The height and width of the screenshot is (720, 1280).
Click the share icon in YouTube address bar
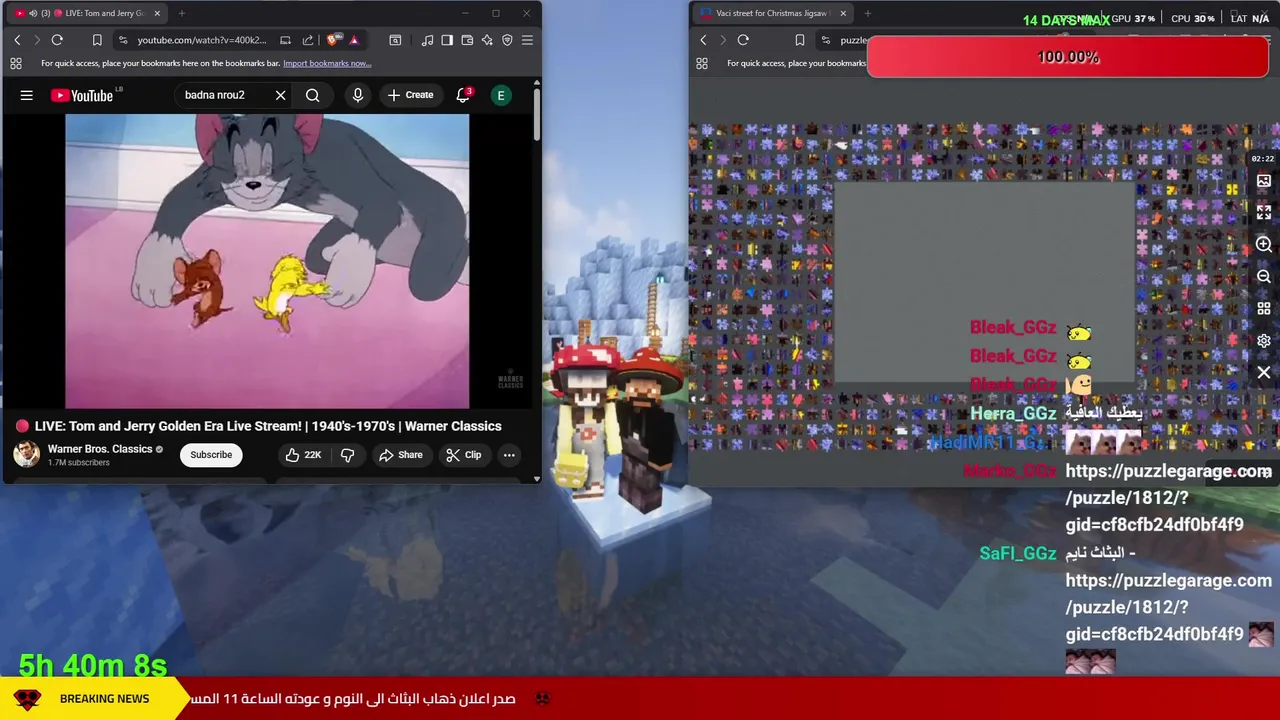coord(307,40)
